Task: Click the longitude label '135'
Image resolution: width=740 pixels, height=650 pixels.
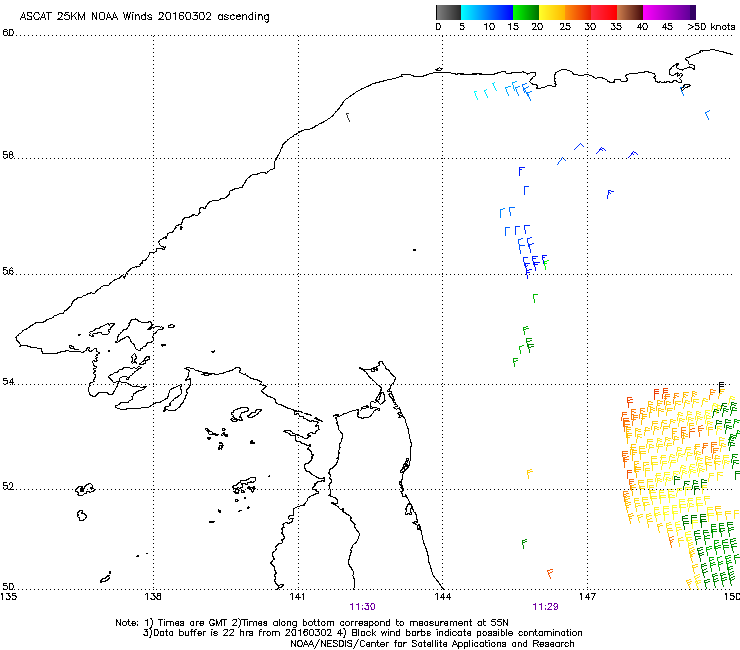Action: (9, 597)
